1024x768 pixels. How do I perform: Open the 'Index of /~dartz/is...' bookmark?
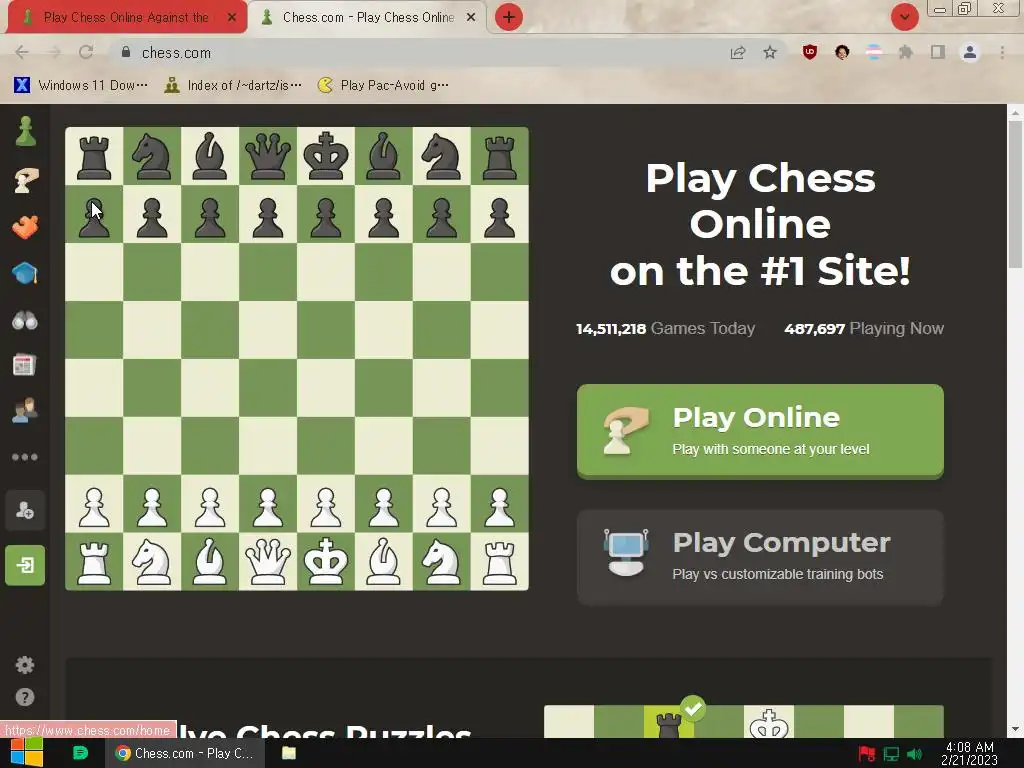click(x=233, y=85)
